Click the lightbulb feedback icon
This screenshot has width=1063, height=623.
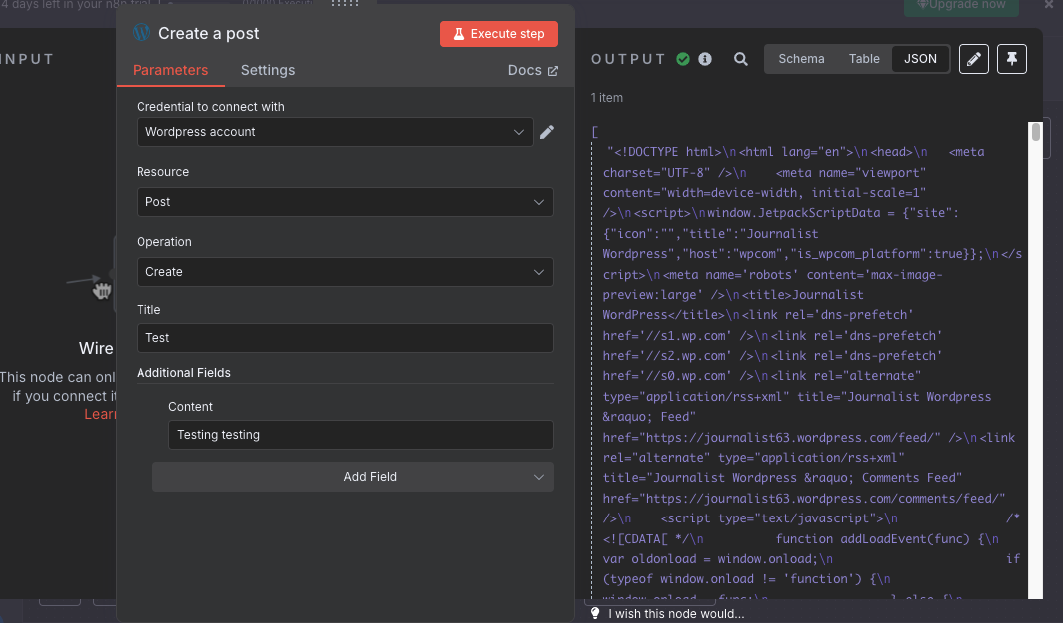pyautogui.click(x=595, y=613)
